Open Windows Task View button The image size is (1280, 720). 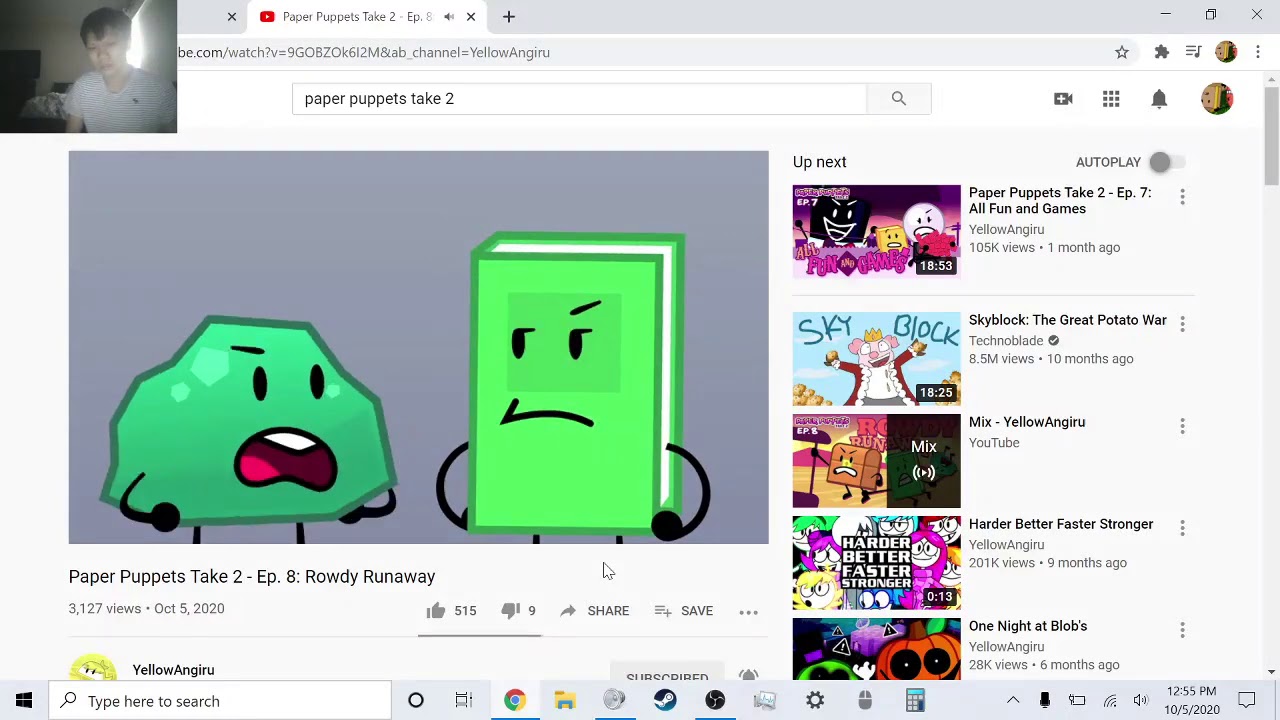point(463,701)
